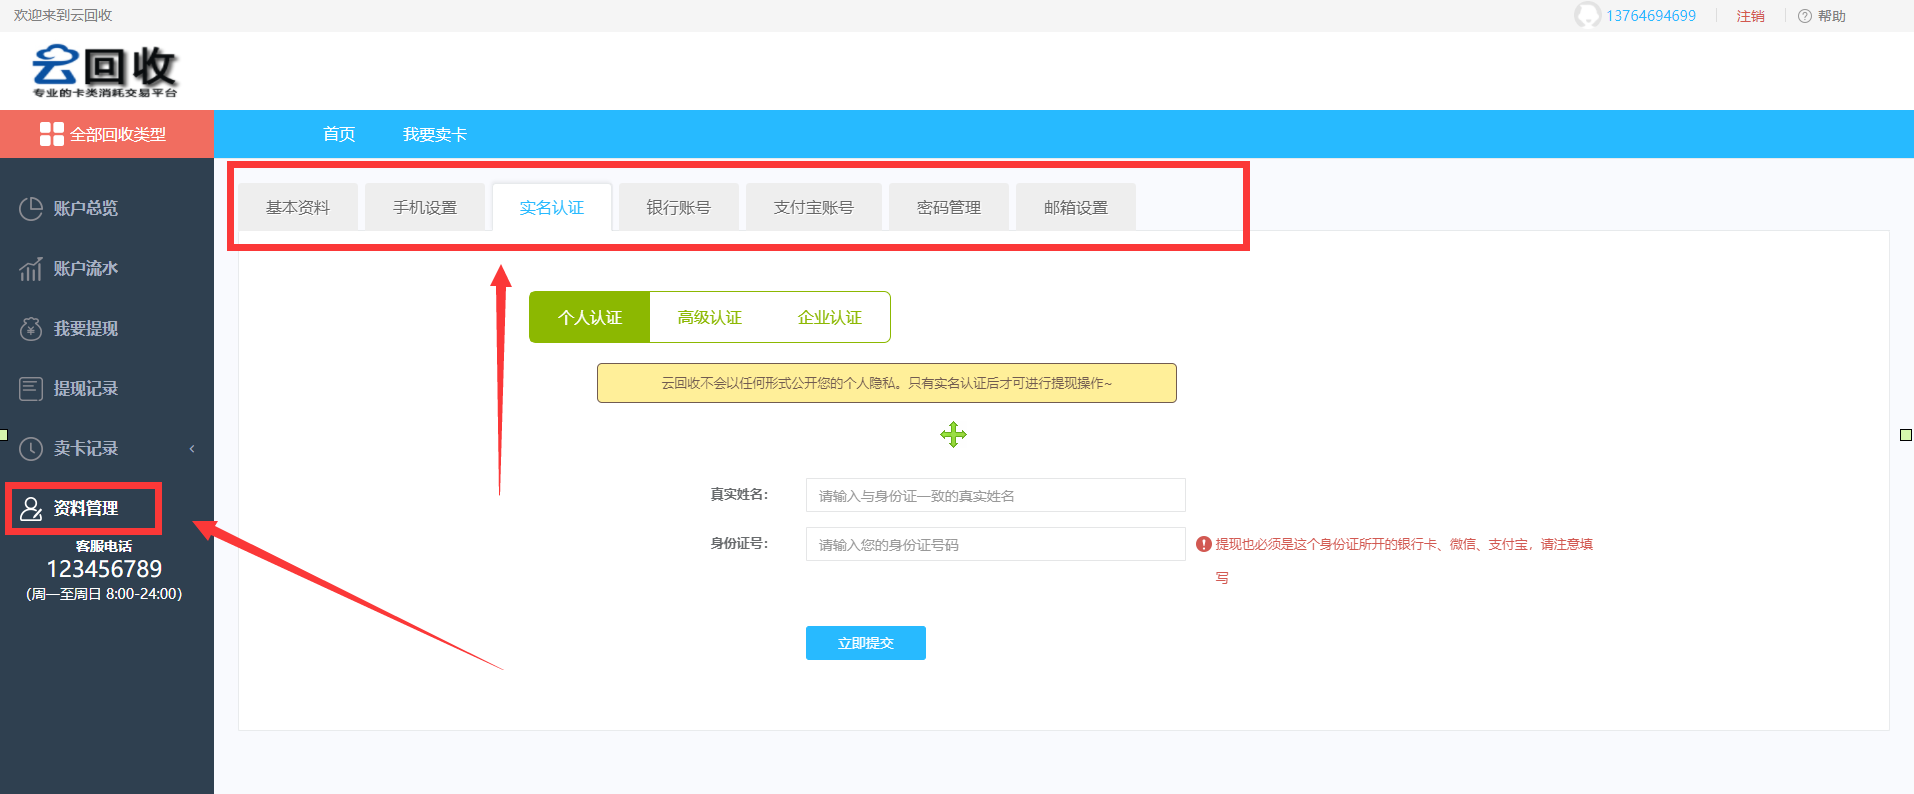Screen dimensions: 1914x794
Task: Click the bar chart icon for 账户流水
Action: coord(31,268)
